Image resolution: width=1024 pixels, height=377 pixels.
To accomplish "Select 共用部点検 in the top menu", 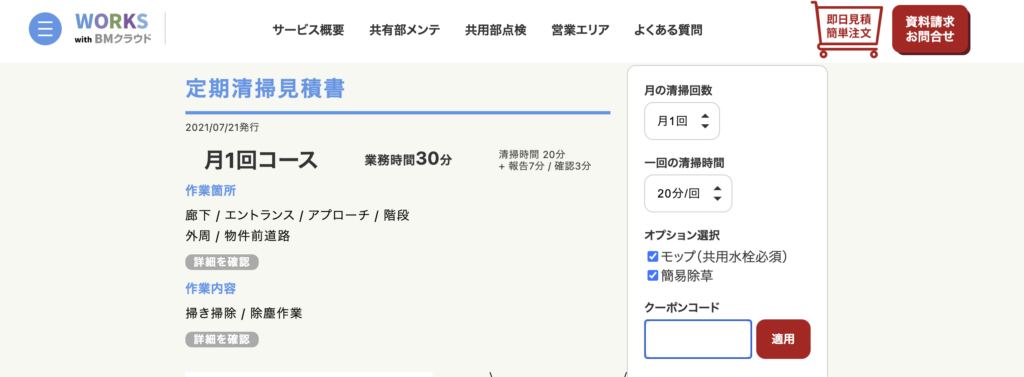I will (496, 30).
